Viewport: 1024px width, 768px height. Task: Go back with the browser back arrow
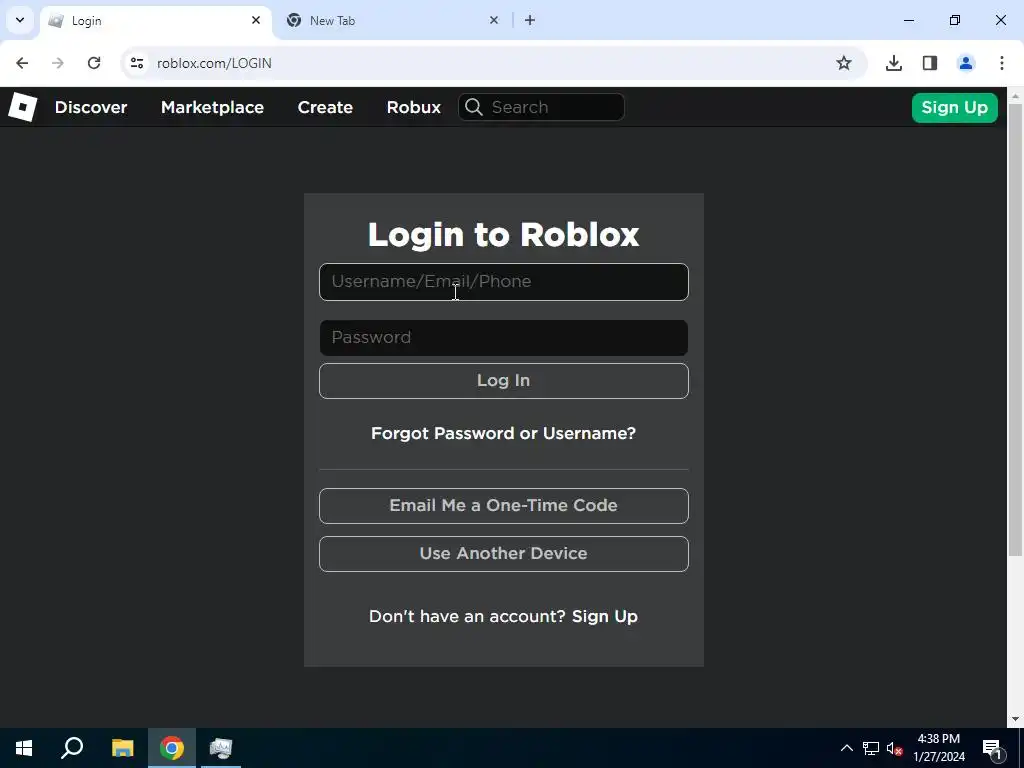(x=22, y=63)
